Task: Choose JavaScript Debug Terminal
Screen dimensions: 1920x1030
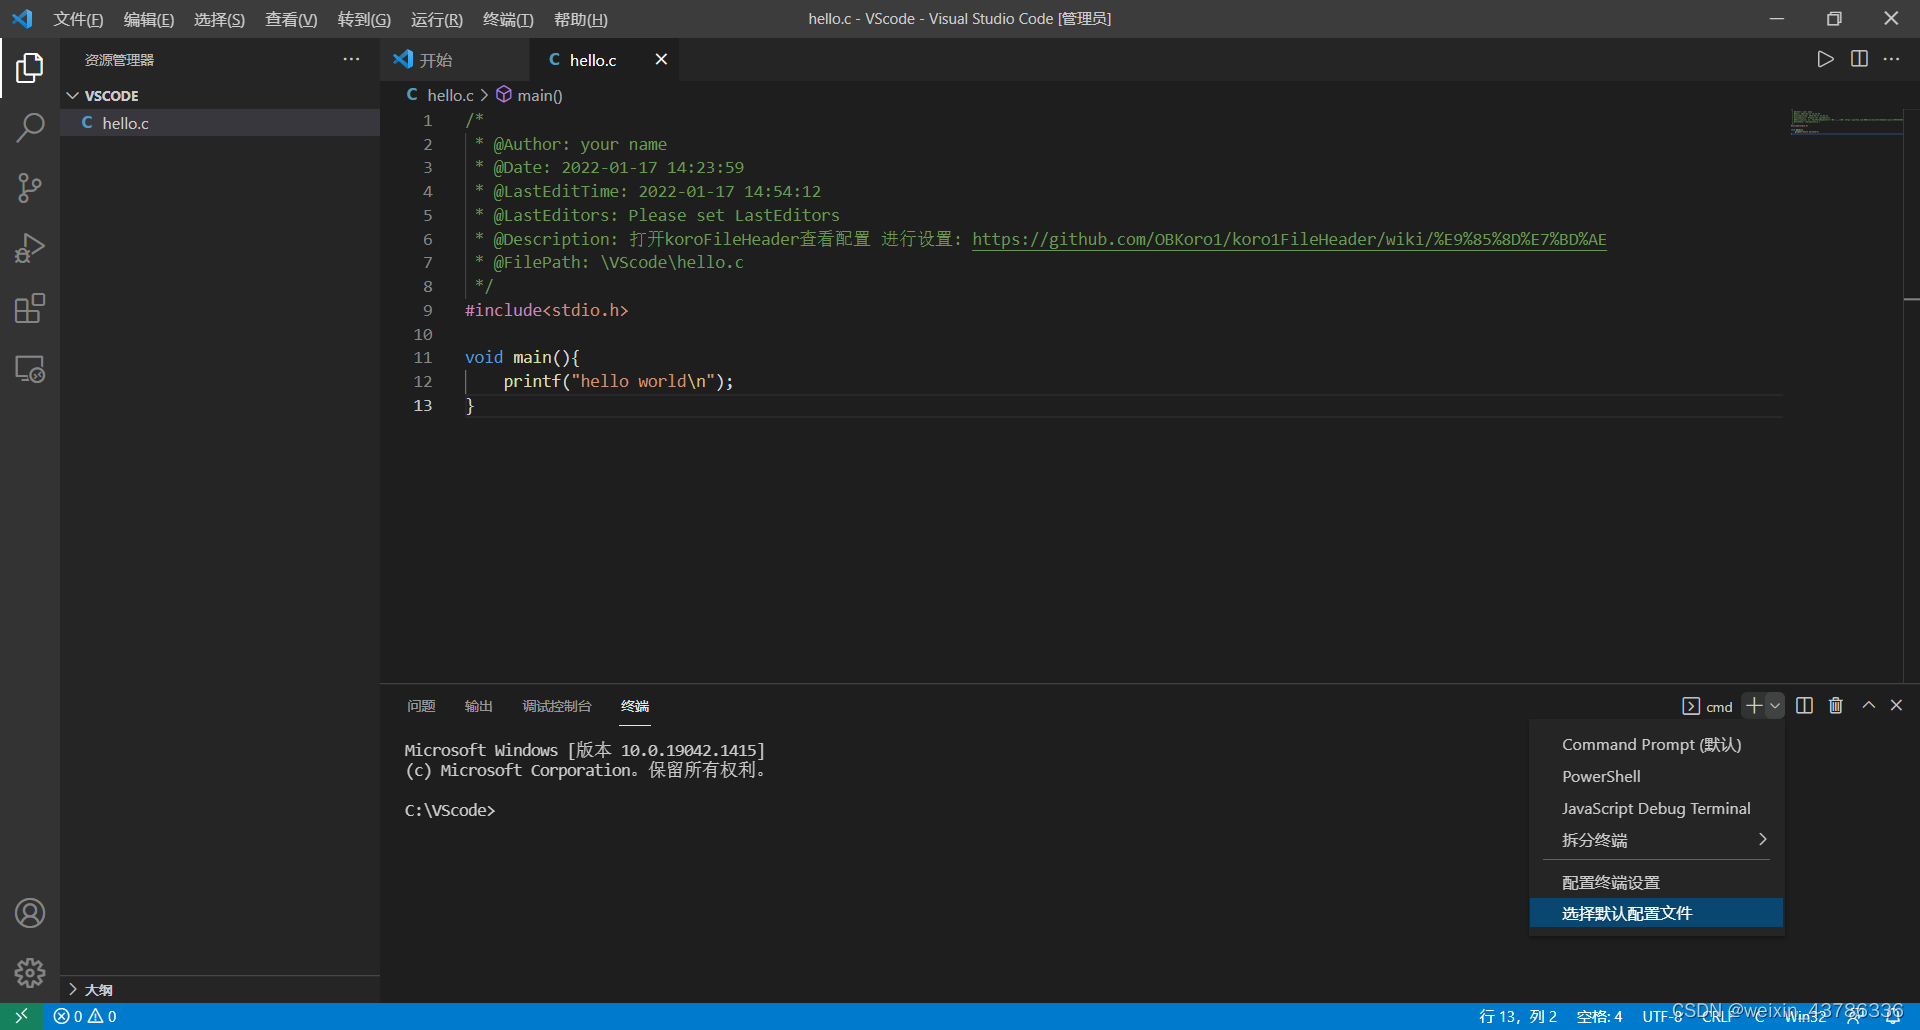Action: pos(1656,809)
